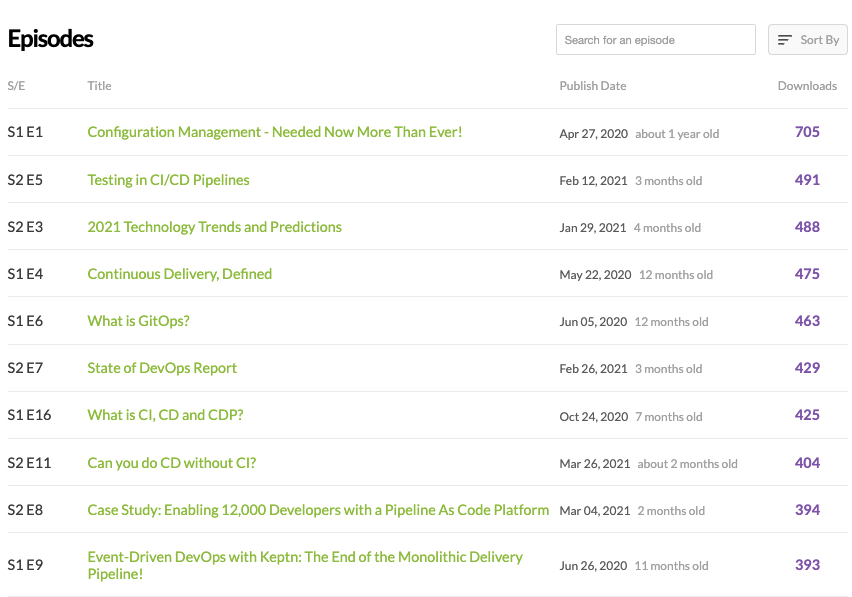Open the Case Study 12,000 Developers episode
This screenshot has width=852, height=597.
(x=318, y=510)
